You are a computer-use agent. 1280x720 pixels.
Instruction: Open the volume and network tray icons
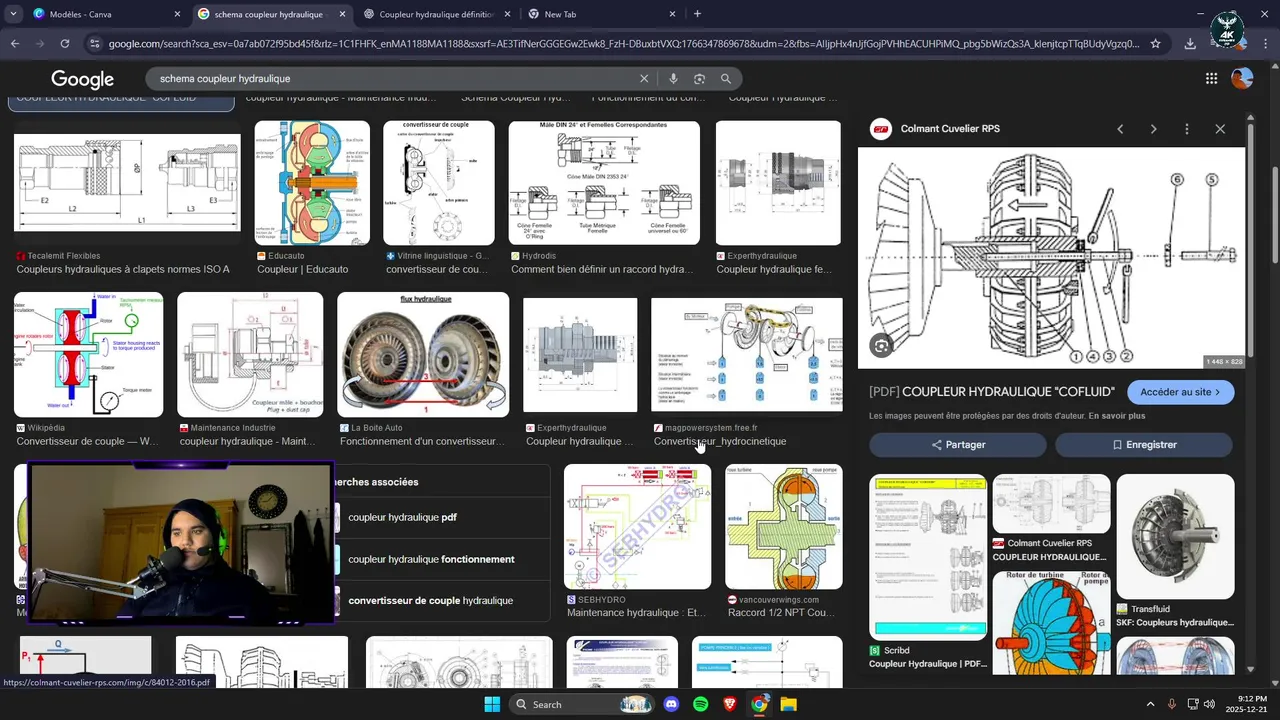point(1201,704)
